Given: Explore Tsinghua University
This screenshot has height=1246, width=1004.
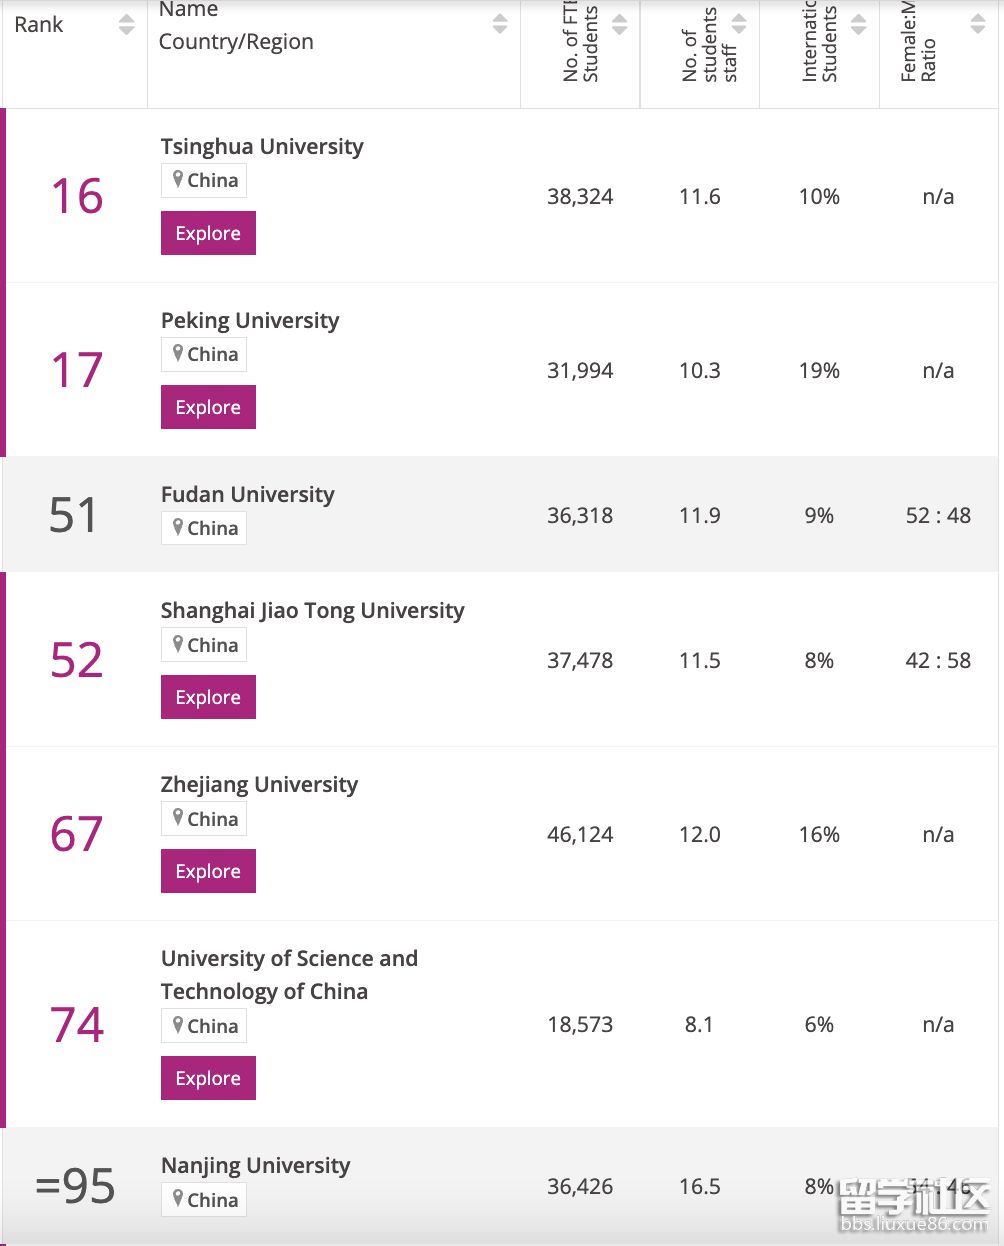Looking at the screenshot, I should pos(208,233).
